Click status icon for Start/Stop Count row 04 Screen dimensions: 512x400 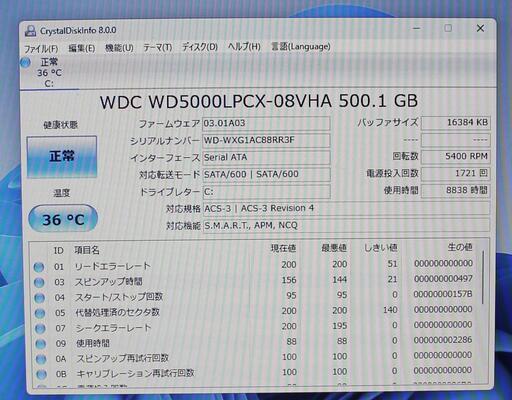(x=39, y=298)
